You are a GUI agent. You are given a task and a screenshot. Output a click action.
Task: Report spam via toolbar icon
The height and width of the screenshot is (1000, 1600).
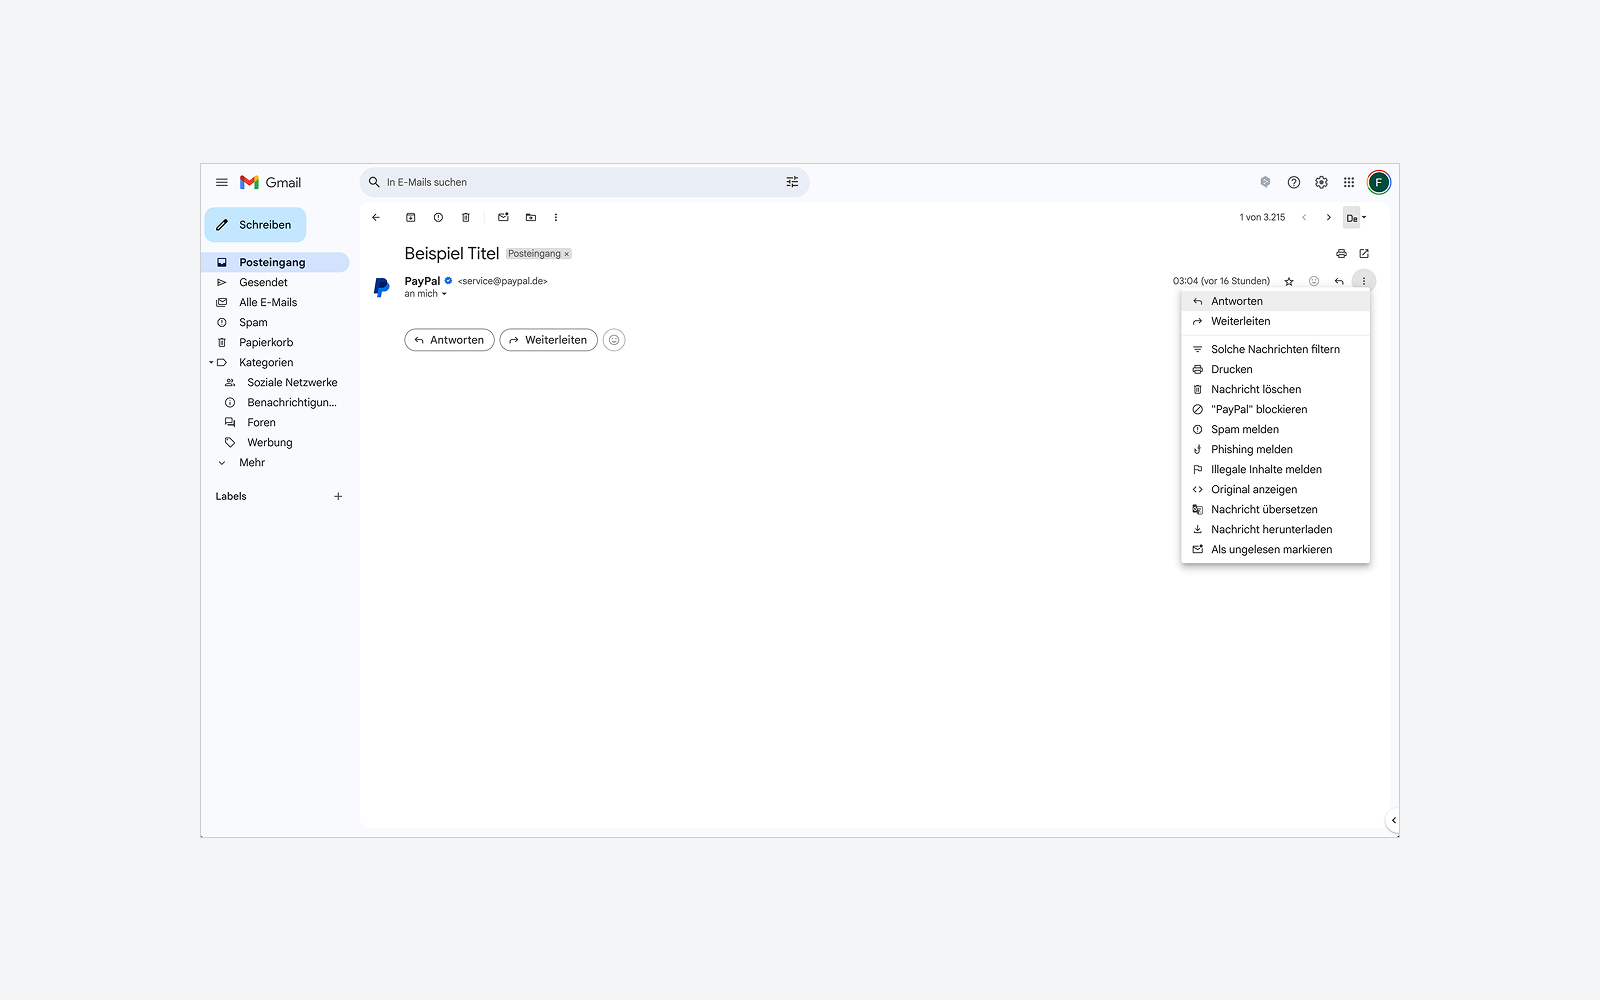[x=438, y=217]
